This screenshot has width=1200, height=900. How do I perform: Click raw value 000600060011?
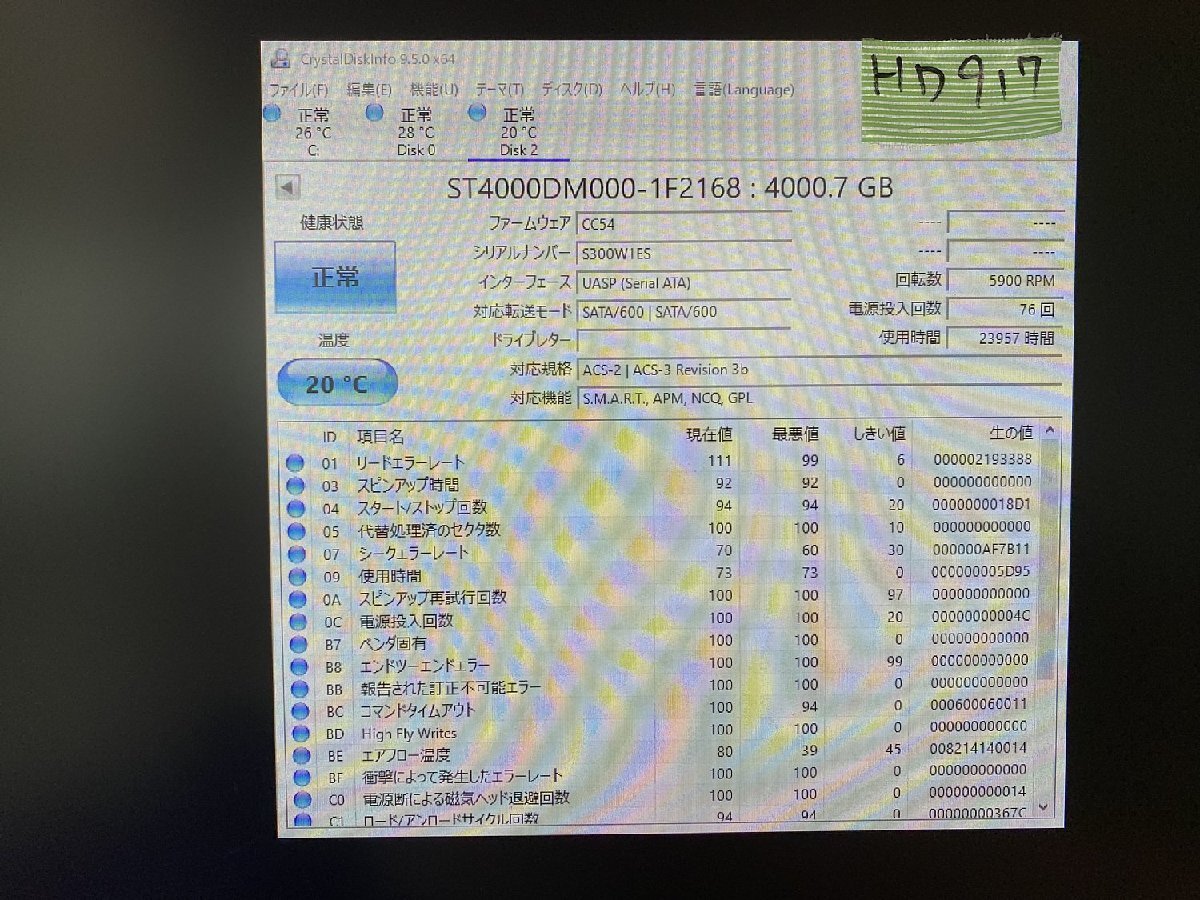[980, 703]
